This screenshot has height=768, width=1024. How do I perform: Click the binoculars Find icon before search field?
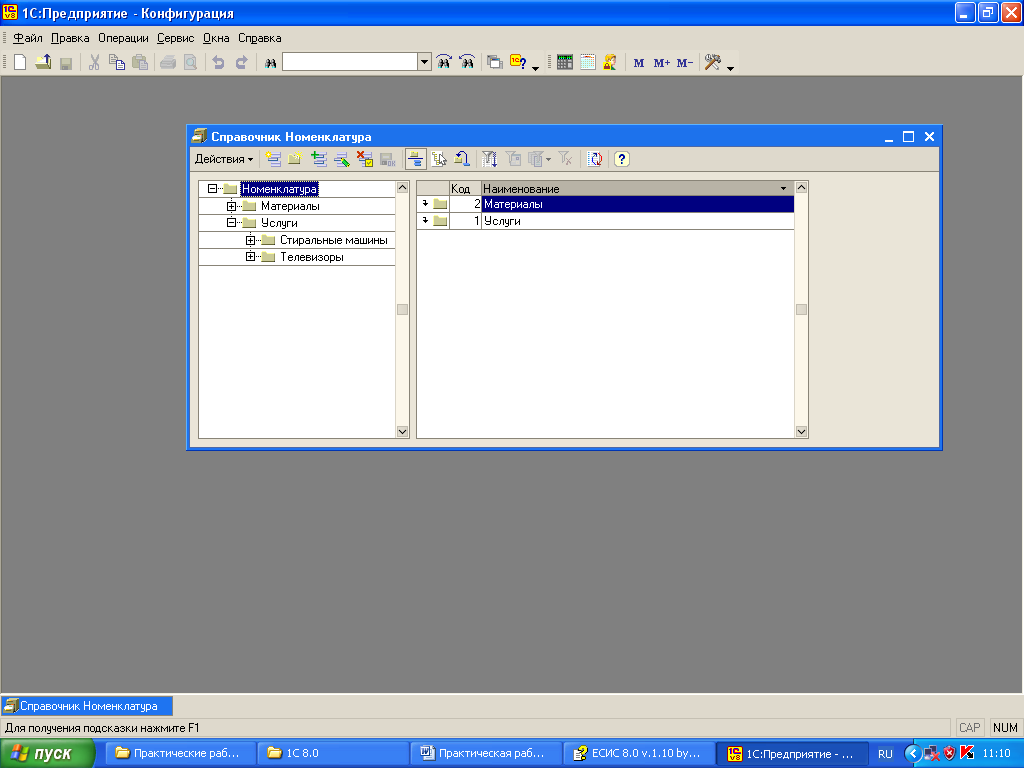click(270, 63)
